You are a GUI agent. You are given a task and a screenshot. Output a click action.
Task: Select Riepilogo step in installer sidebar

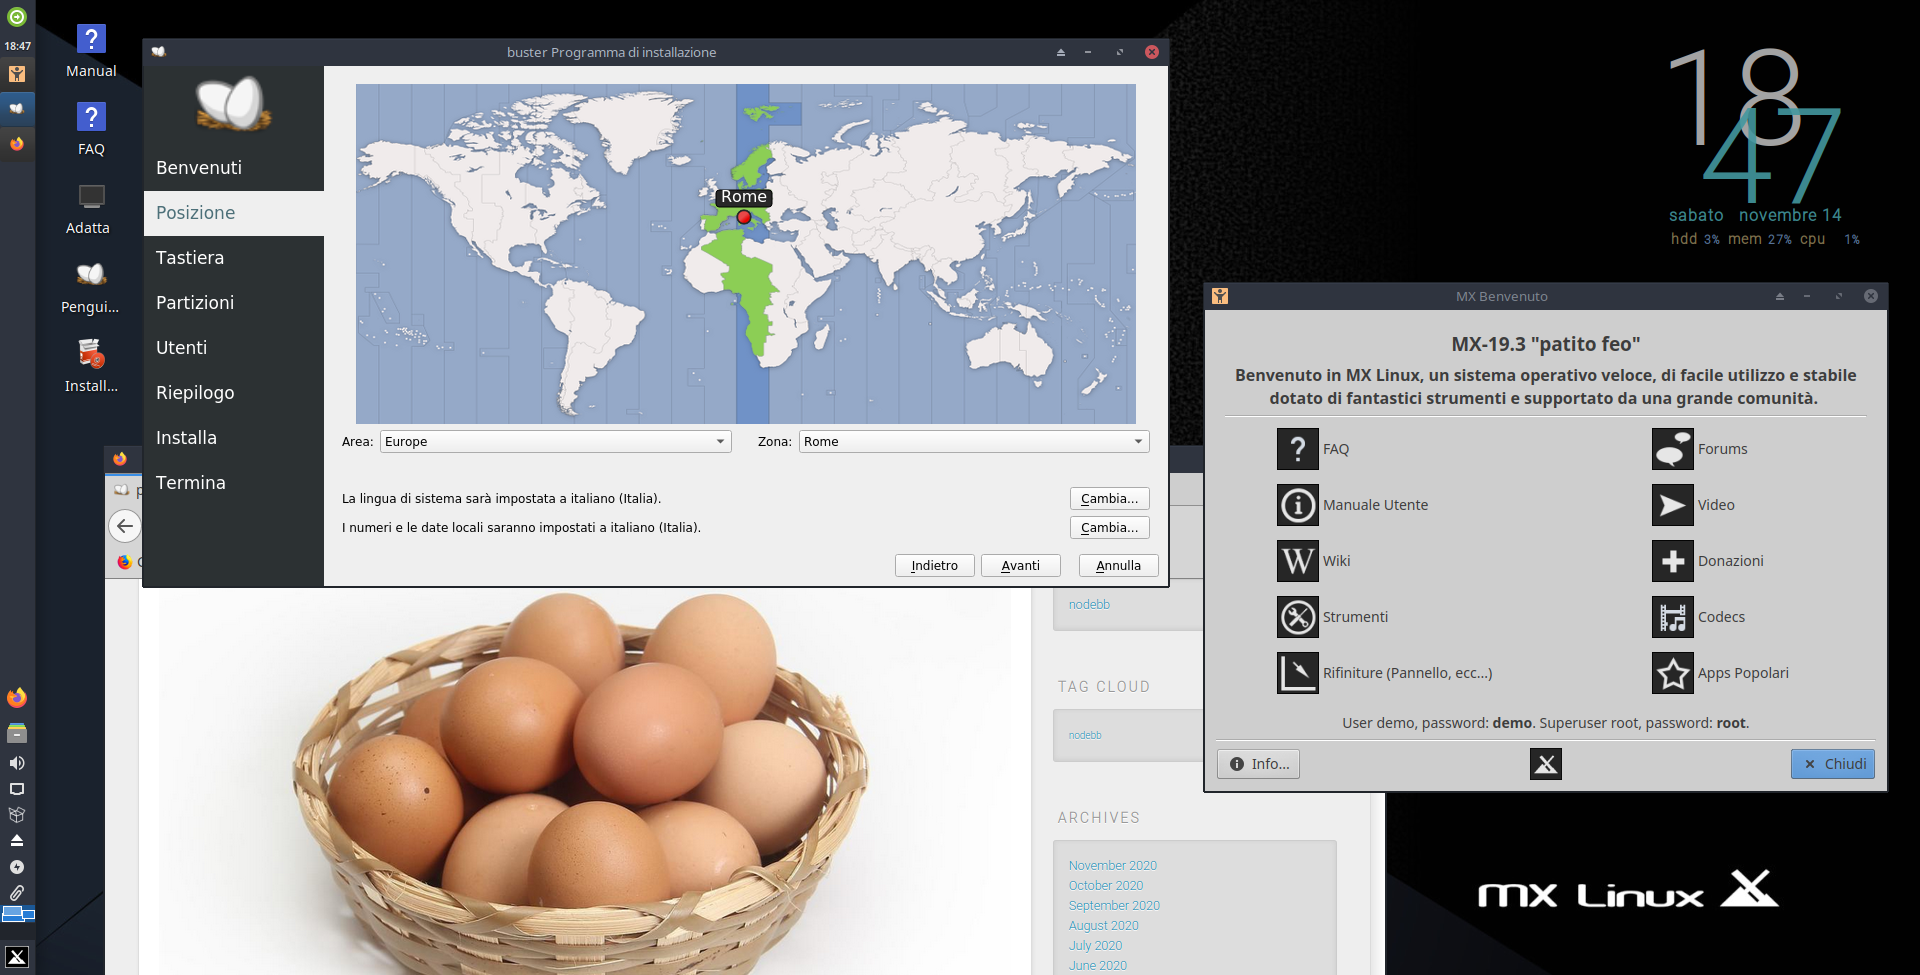234,393
